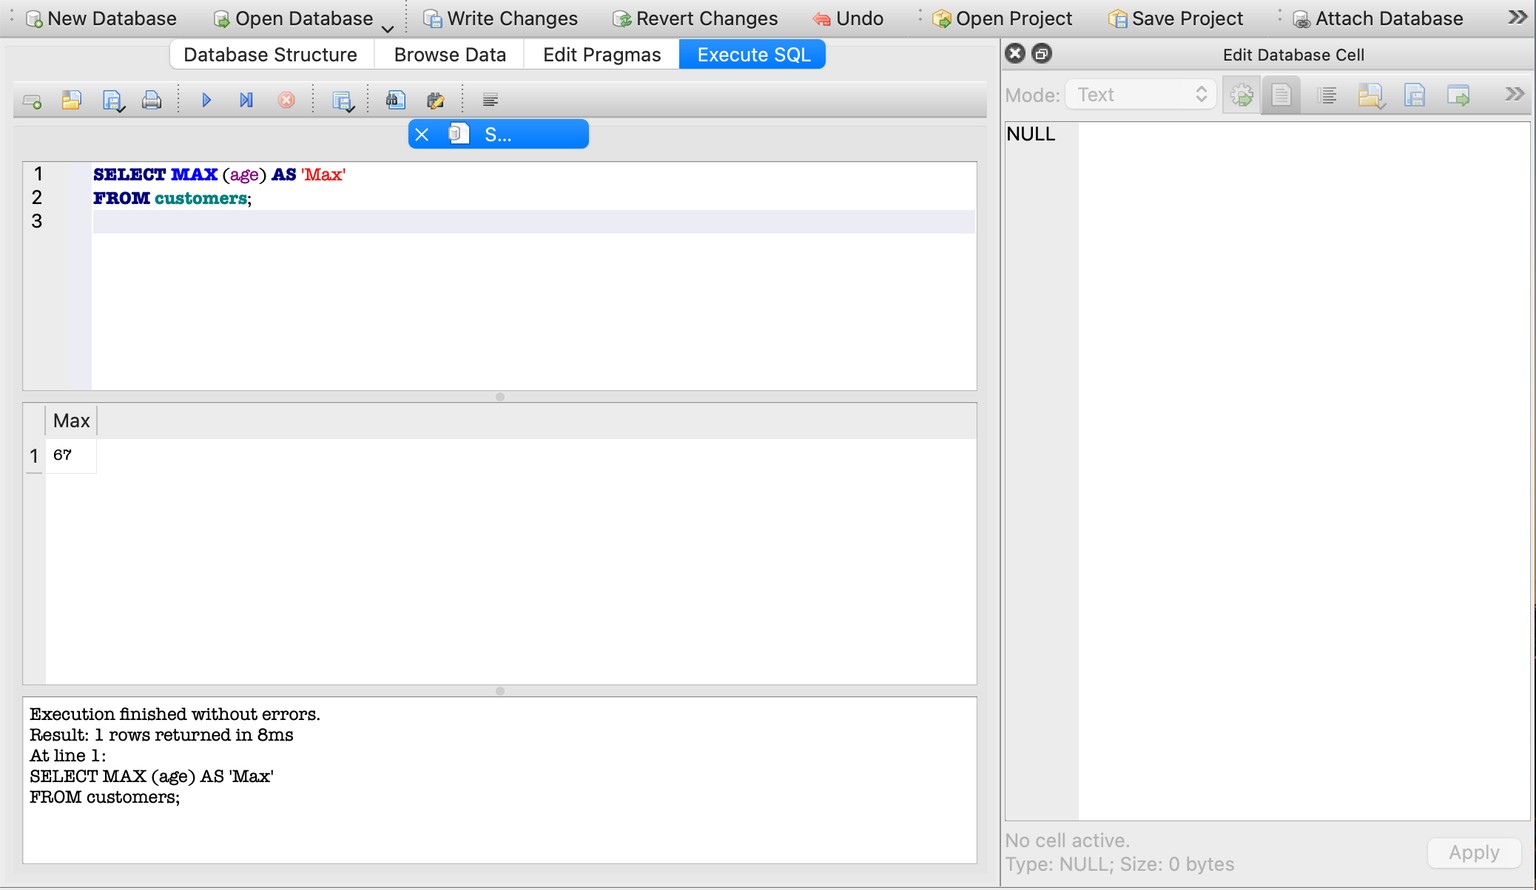Viewport: 1536px width, 890px height.
Task: Execute all SQL with play icon
Action: [206, 100]
